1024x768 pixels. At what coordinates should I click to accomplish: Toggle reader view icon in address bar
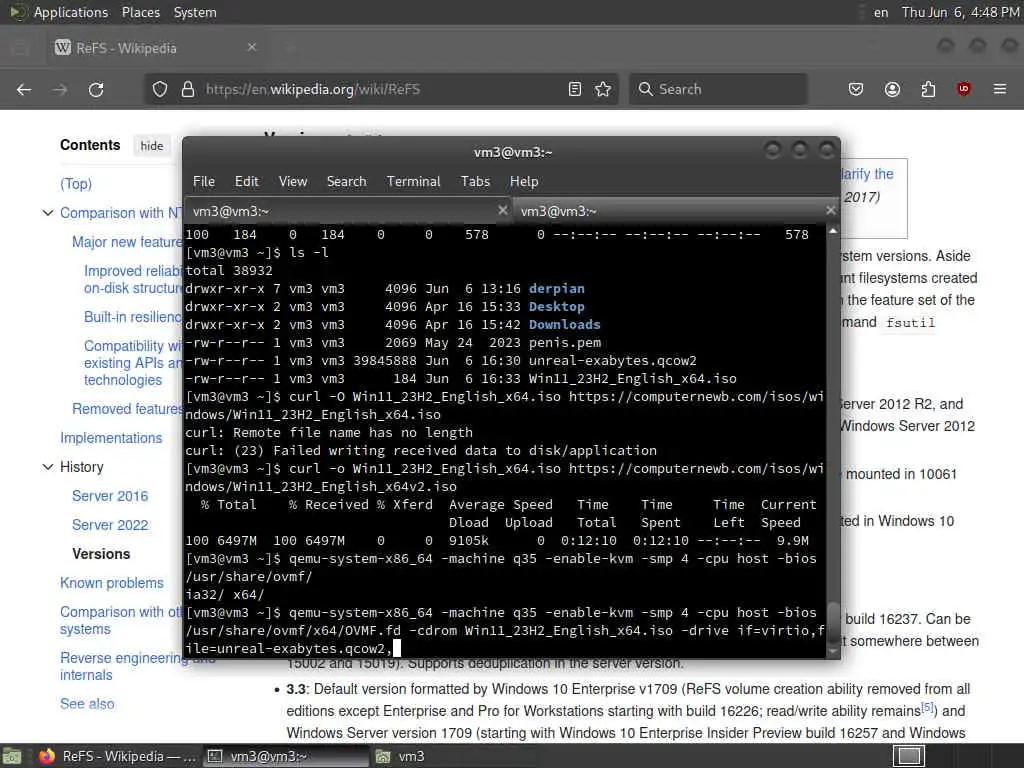pyautogui.click(x=575, y=89)
